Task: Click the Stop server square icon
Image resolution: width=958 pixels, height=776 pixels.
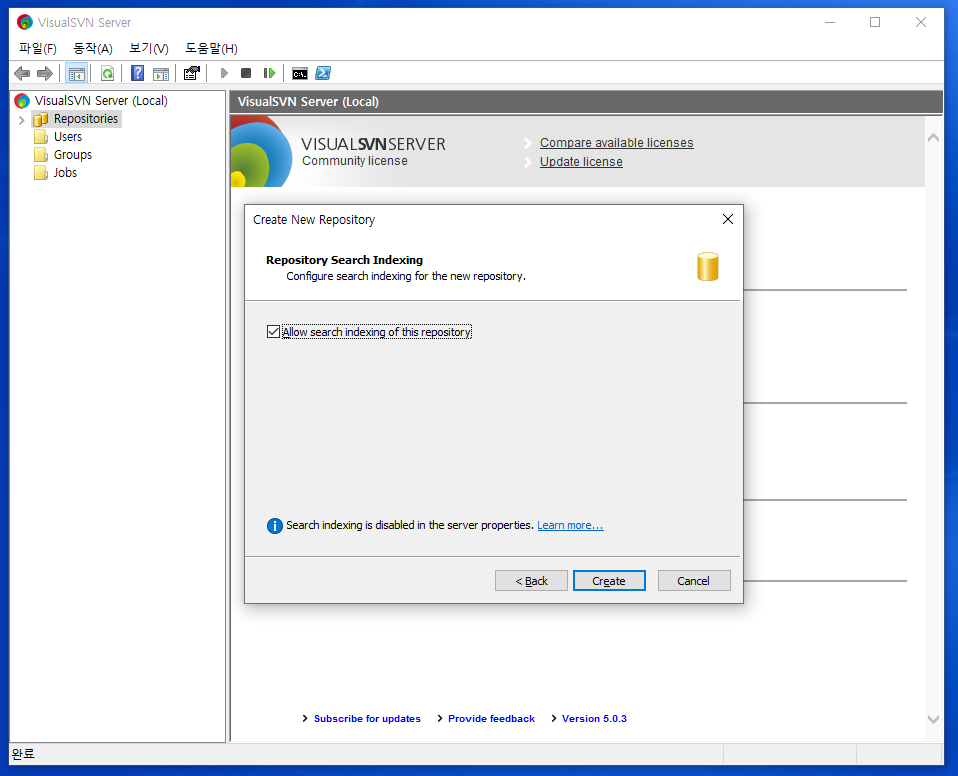Action: 246,73
